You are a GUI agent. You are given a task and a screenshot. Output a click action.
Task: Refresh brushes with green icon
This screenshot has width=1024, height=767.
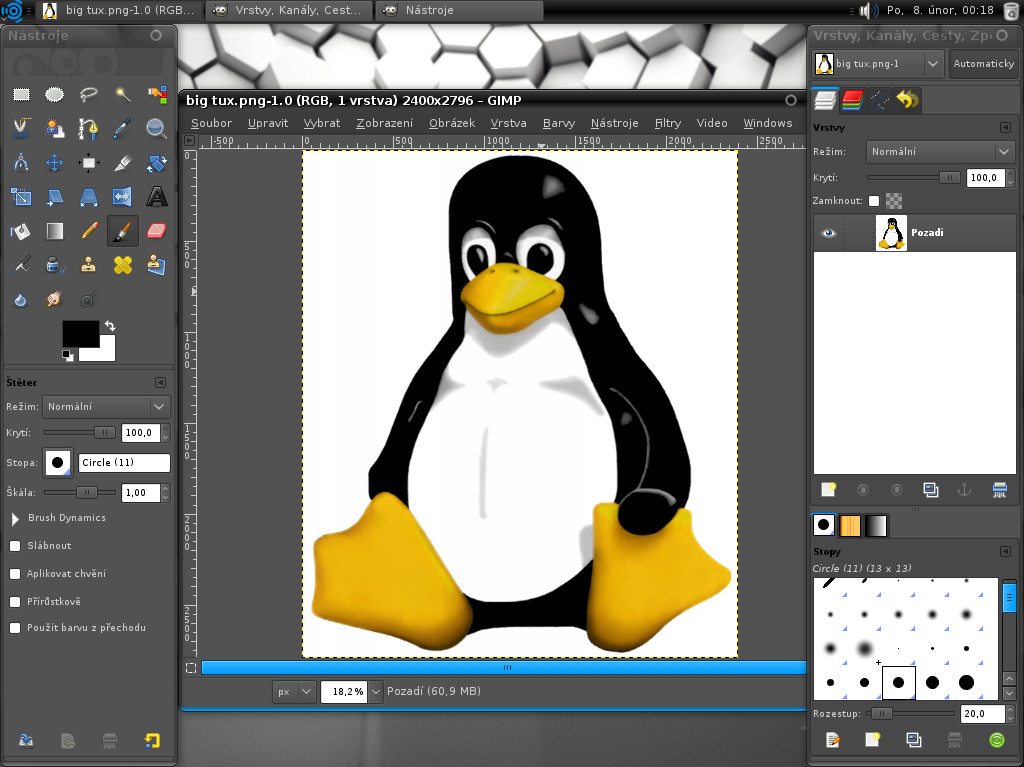(x=997, y=740)
